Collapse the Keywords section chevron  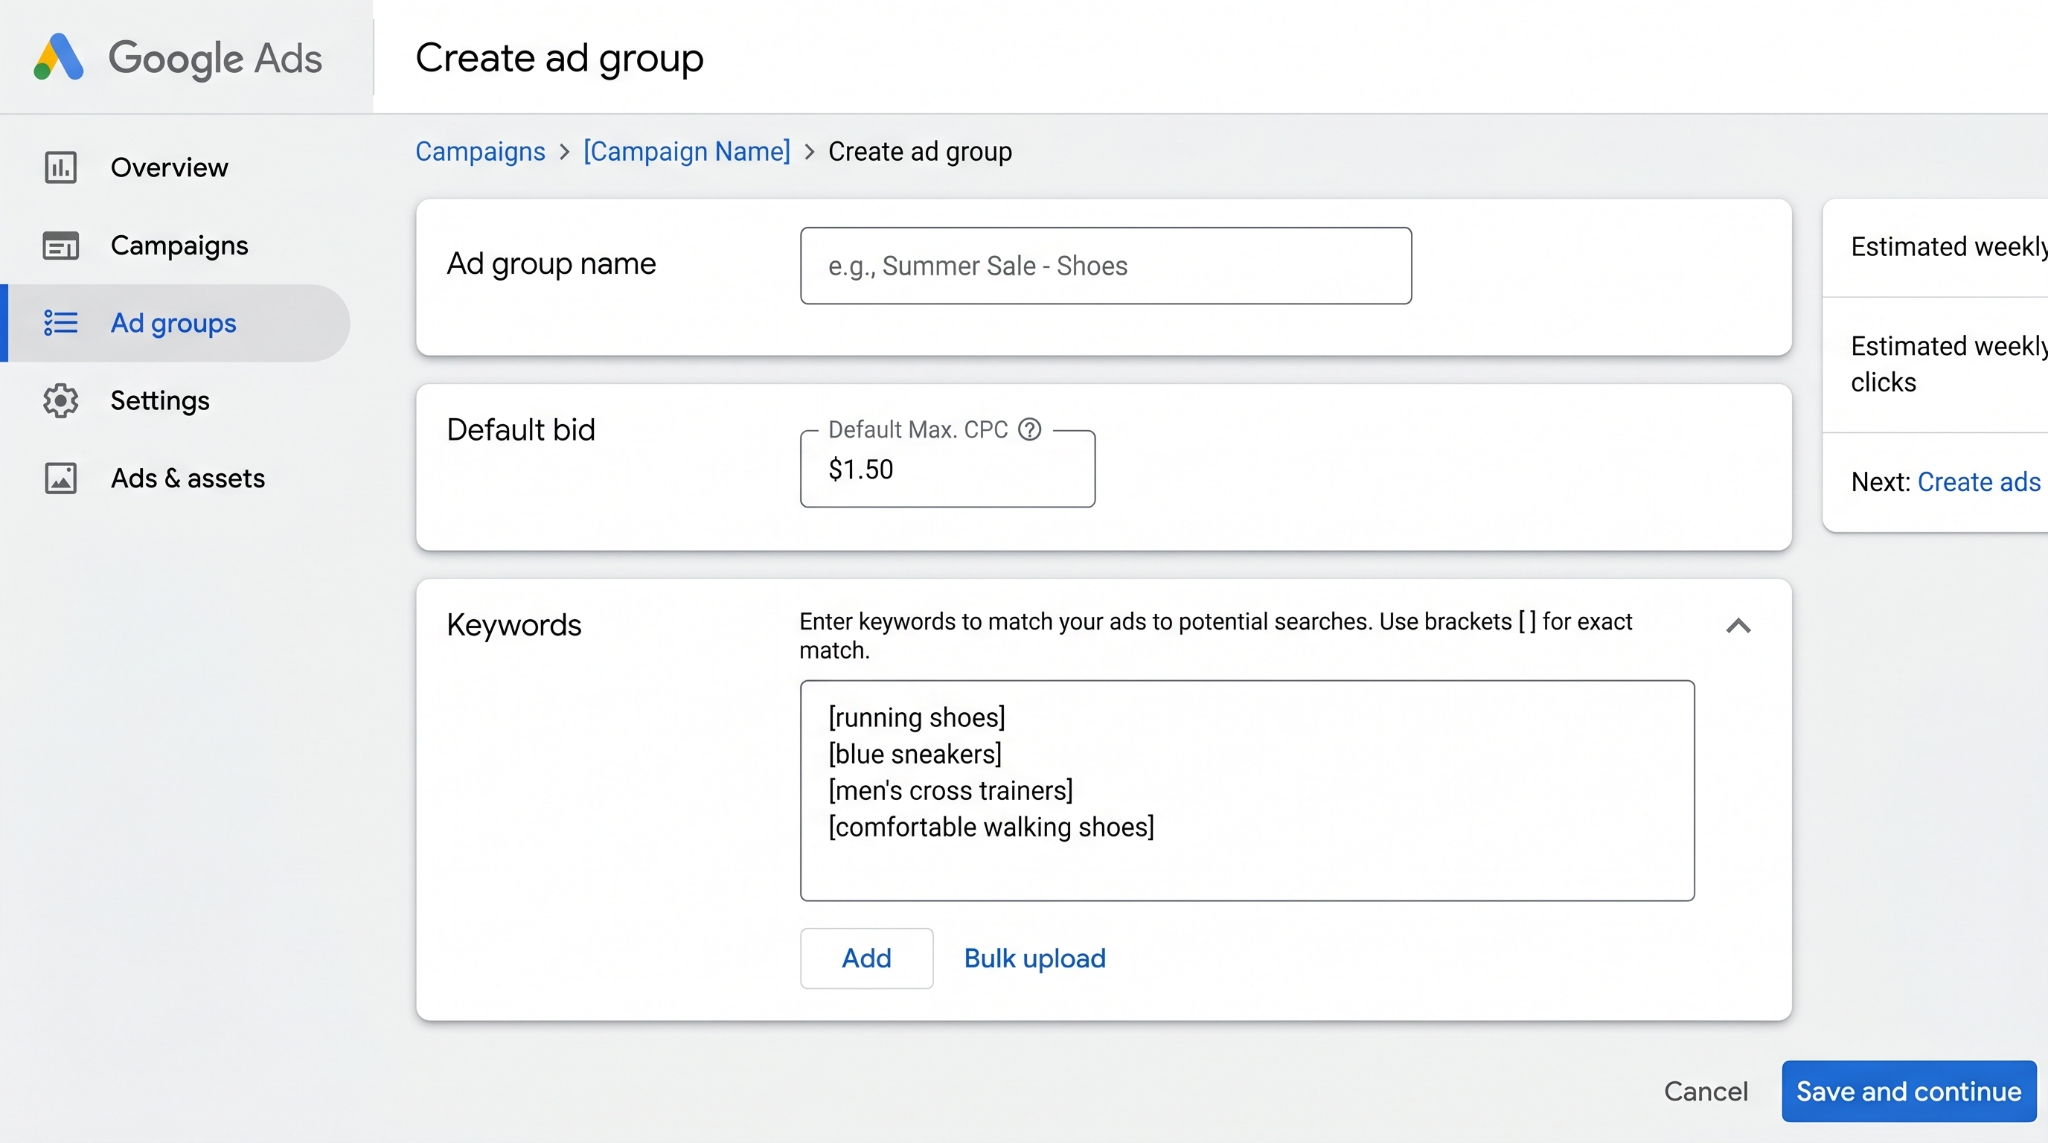point(1739,626)
